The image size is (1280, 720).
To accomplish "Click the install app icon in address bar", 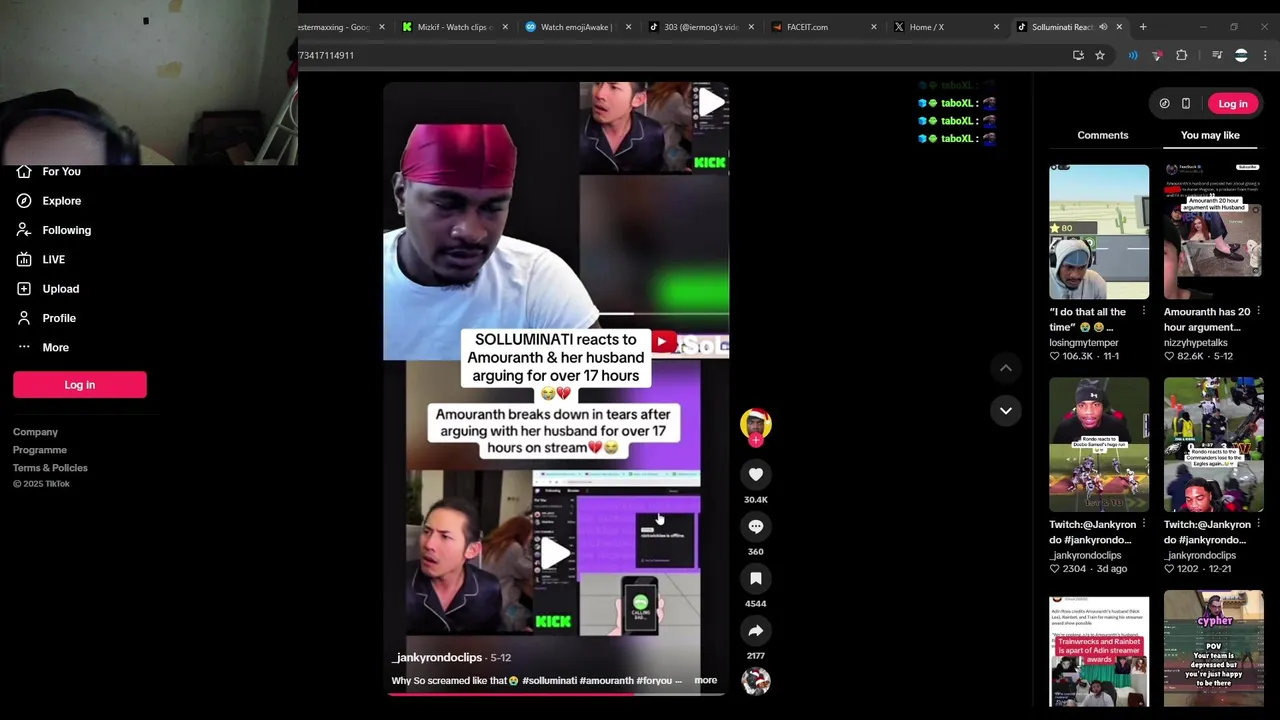I will click(1078, 56).
